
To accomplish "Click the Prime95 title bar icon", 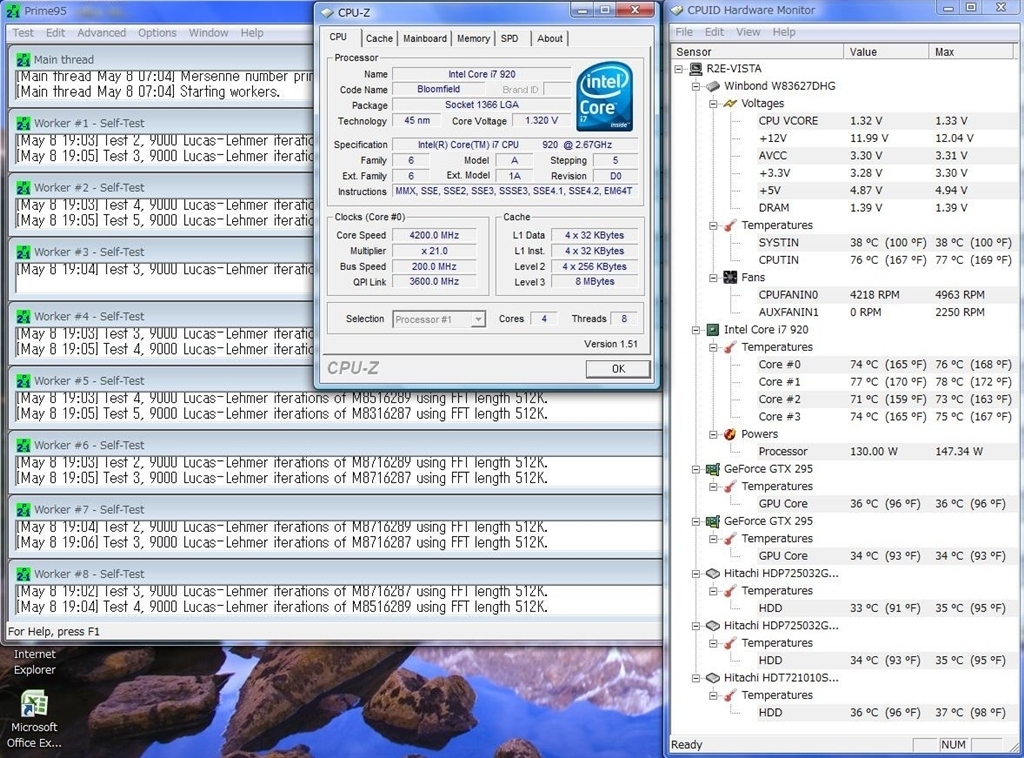I will (x=12, y=11).
